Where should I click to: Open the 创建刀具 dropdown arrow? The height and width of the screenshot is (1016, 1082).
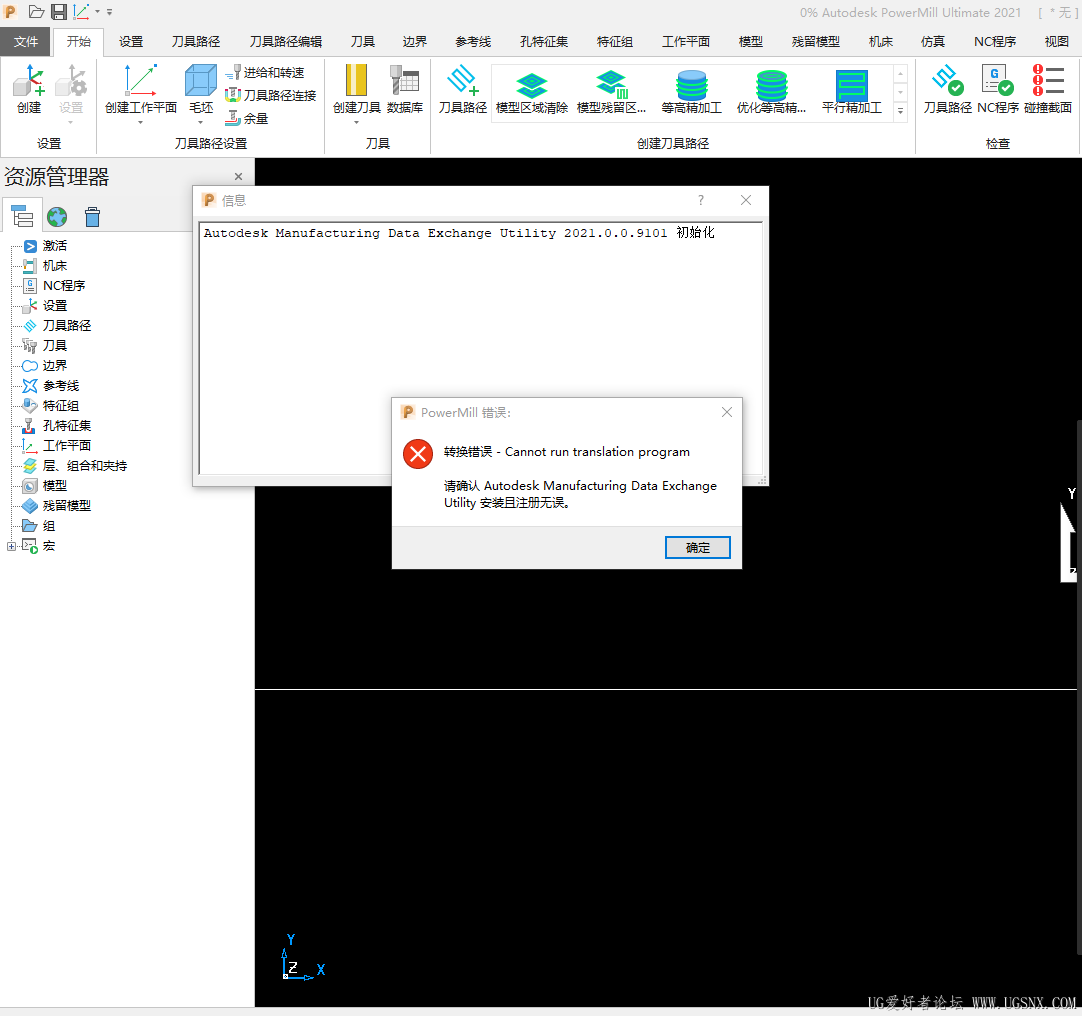(x=356, y=123)
